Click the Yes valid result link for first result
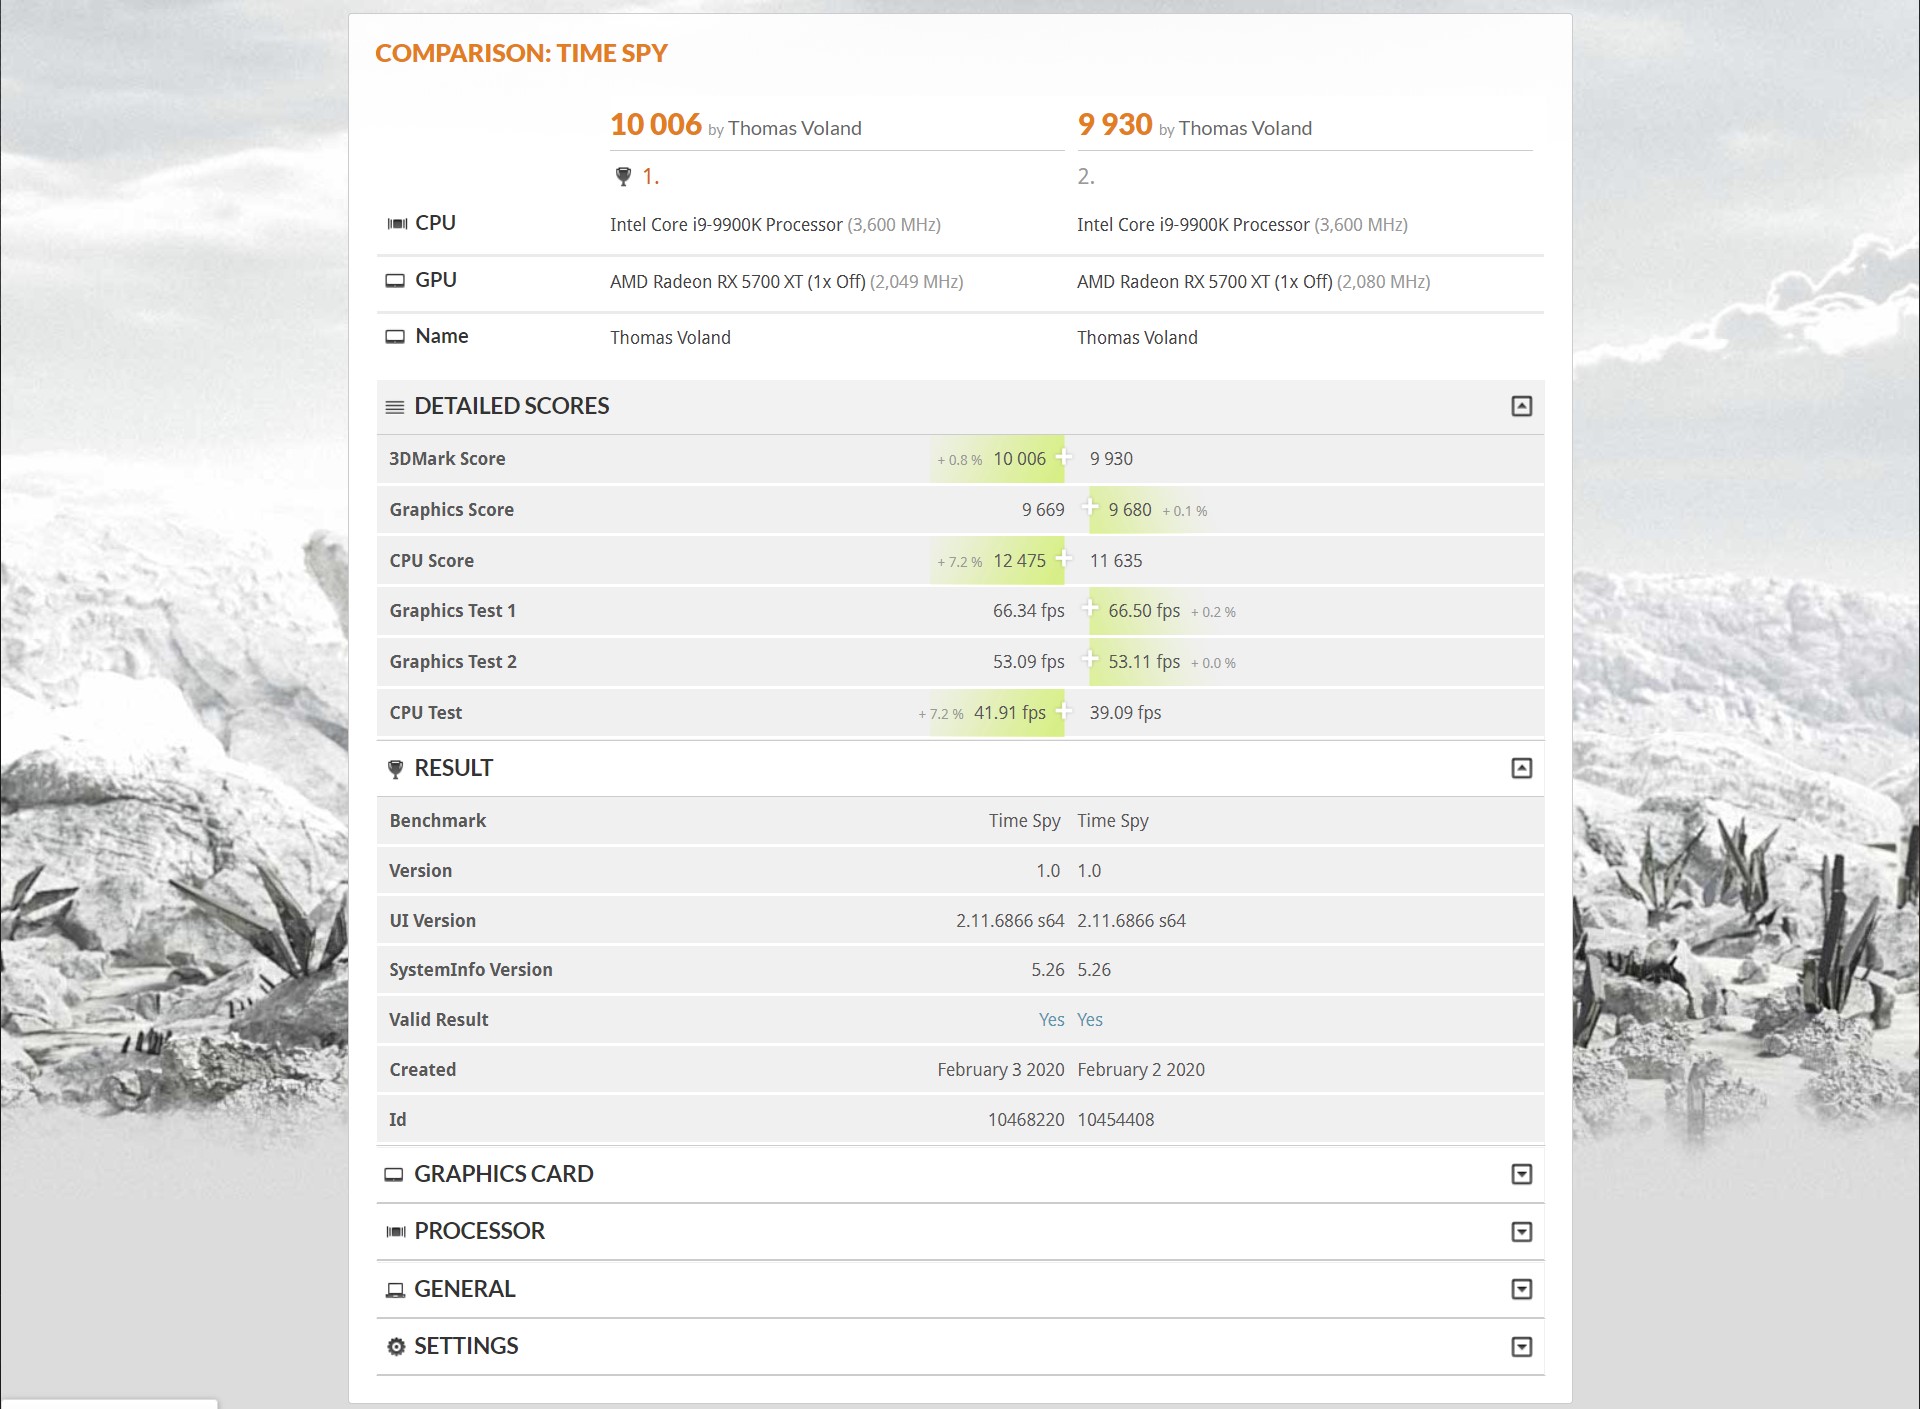This screenshot has height=1409, width=1920. click(x=1051, y=1020)
